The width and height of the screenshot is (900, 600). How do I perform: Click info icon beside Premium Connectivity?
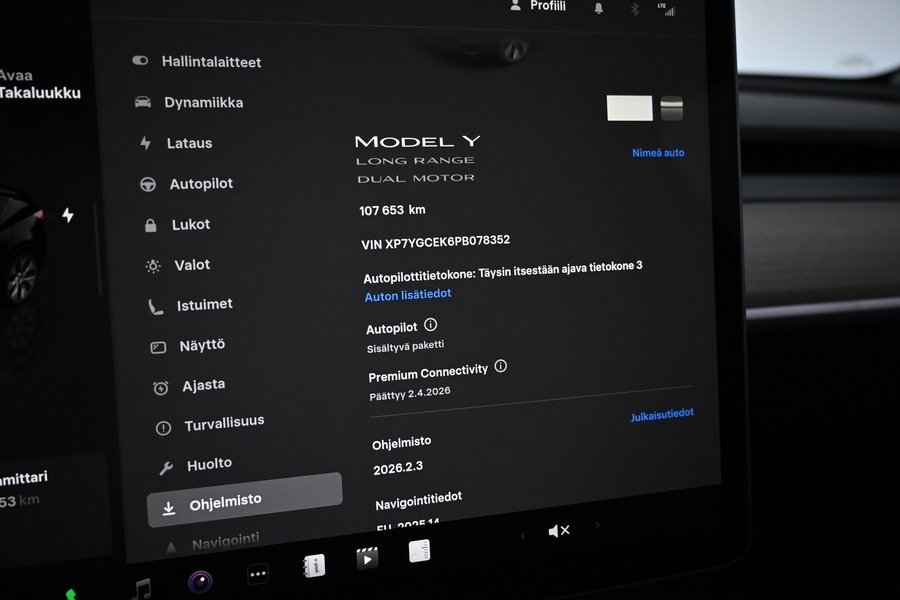click(501, 366)
